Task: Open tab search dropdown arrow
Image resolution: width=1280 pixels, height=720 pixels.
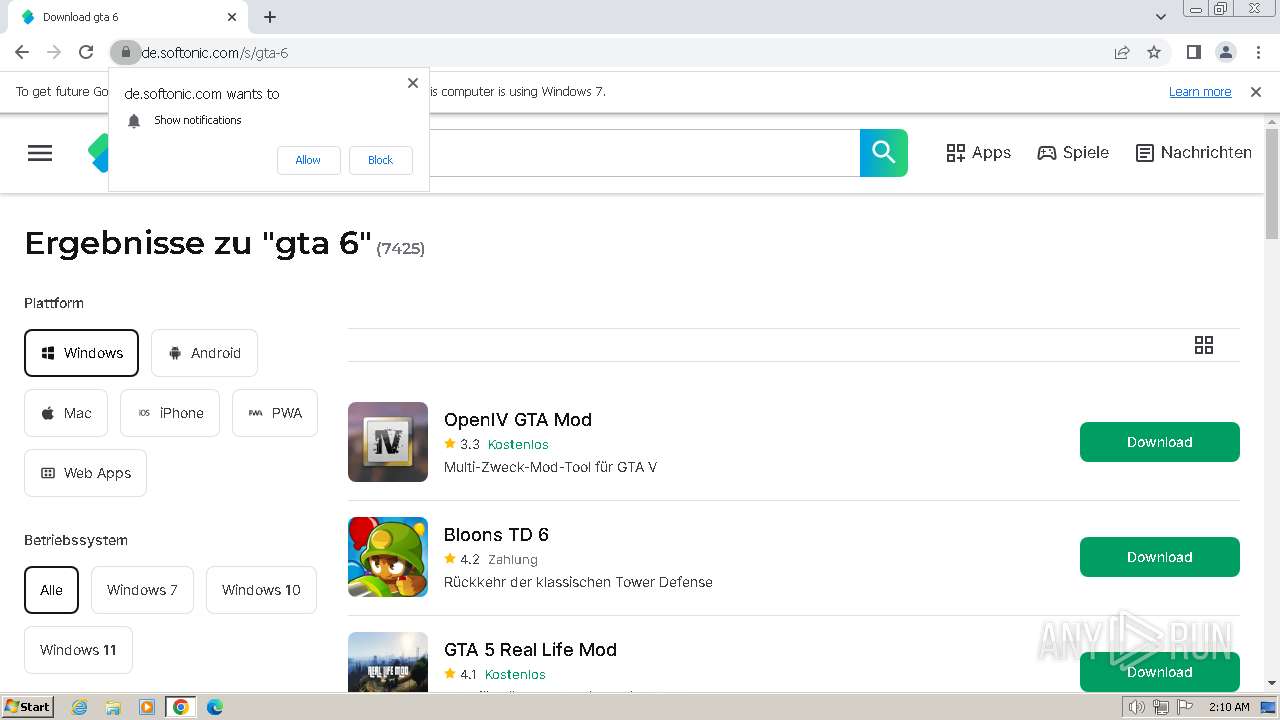Action: [x=1161, y=17]
